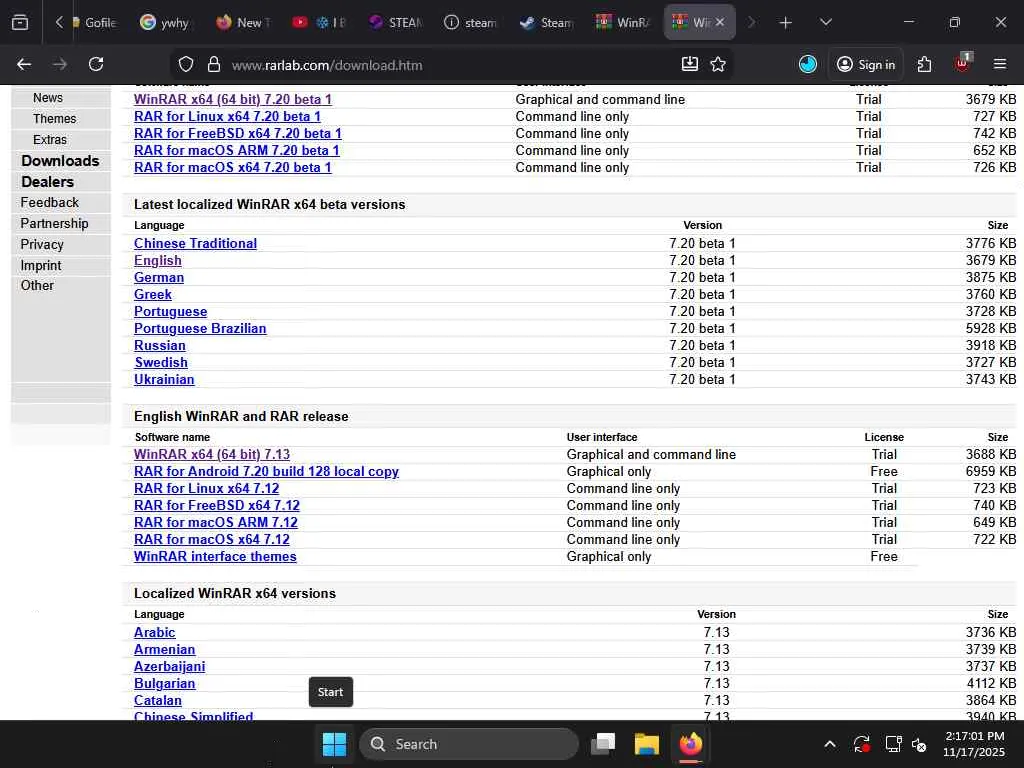
Task: Open News in the sidebar
Action: (48, 98)
